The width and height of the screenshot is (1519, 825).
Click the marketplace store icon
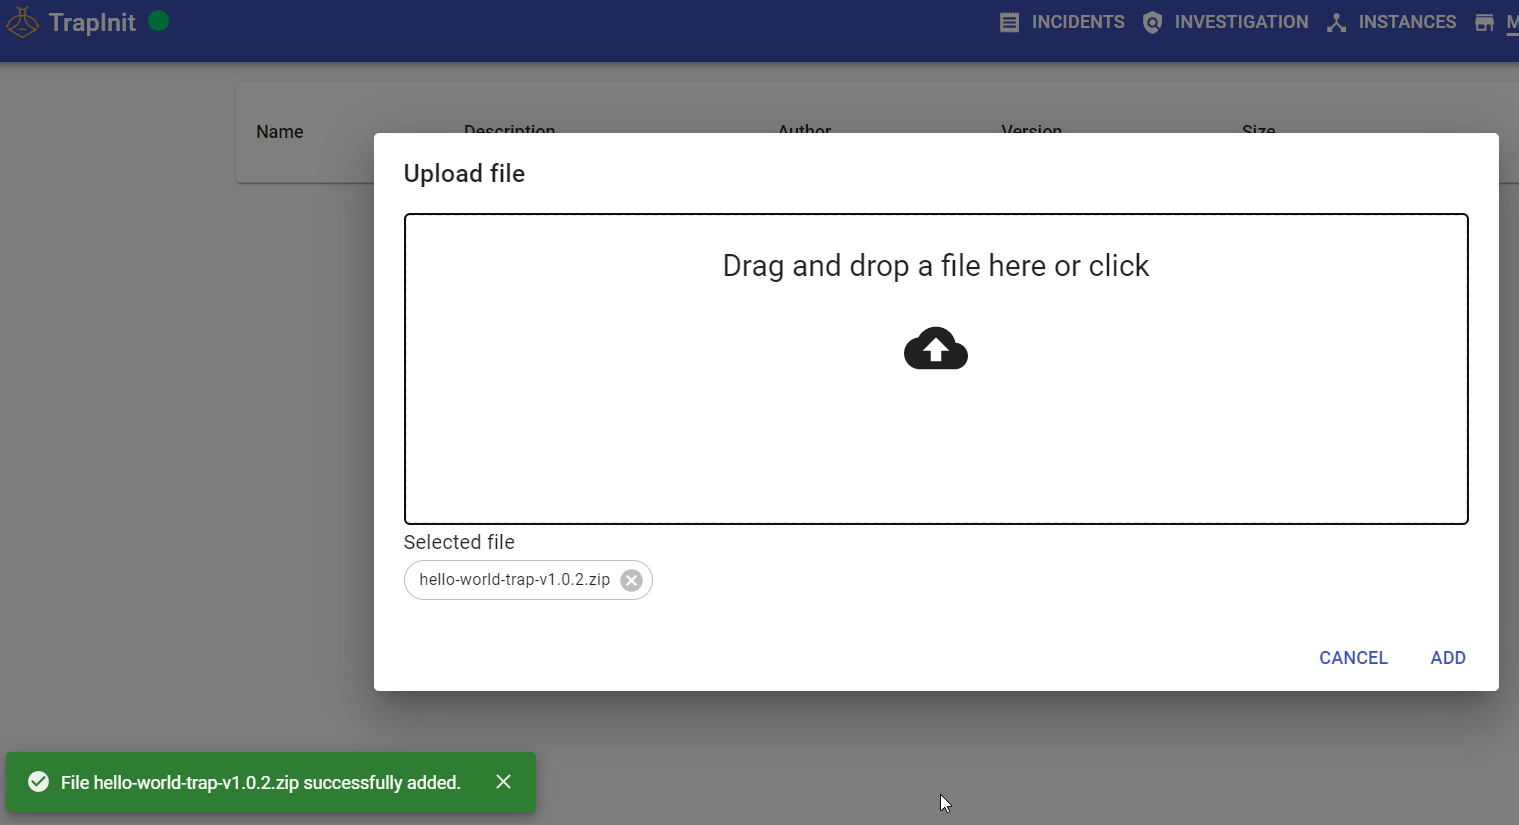(x=1484, y=22)
